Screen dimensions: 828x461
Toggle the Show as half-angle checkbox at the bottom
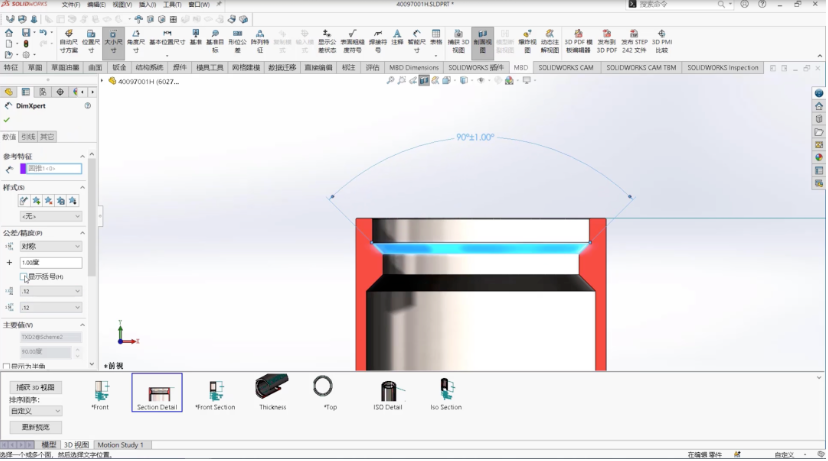(x=6, y=366)
